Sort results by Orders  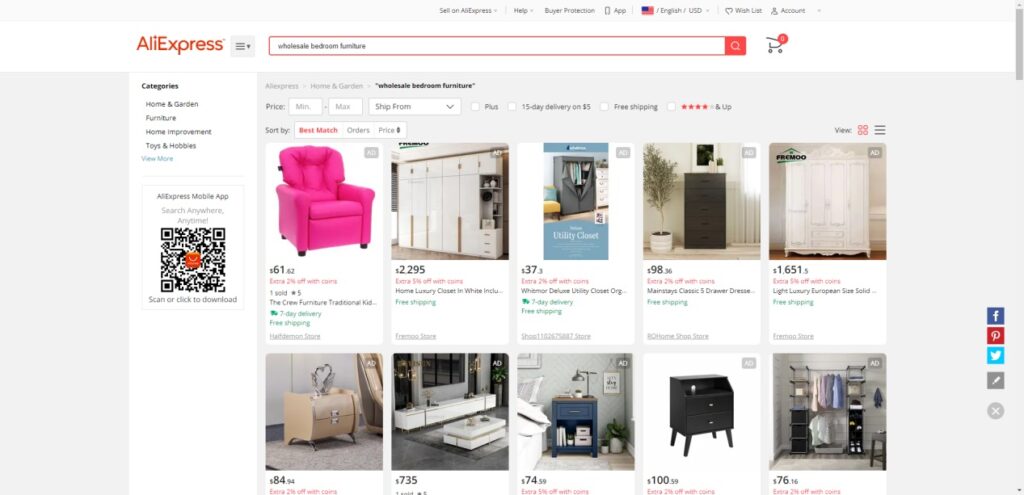358,130
